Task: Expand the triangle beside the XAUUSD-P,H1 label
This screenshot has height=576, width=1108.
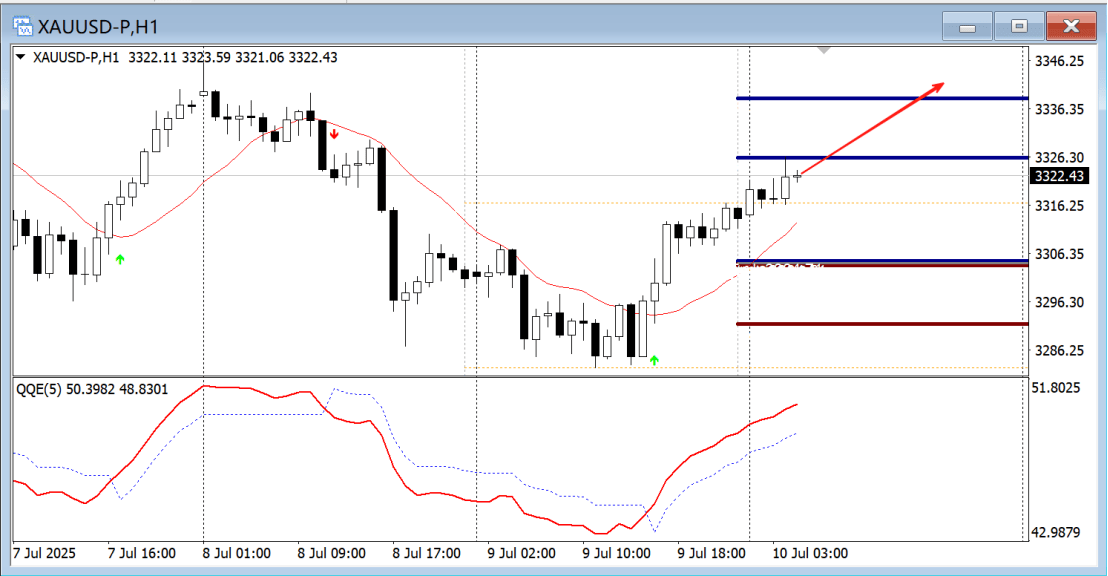Action: (x=21, y=58)
